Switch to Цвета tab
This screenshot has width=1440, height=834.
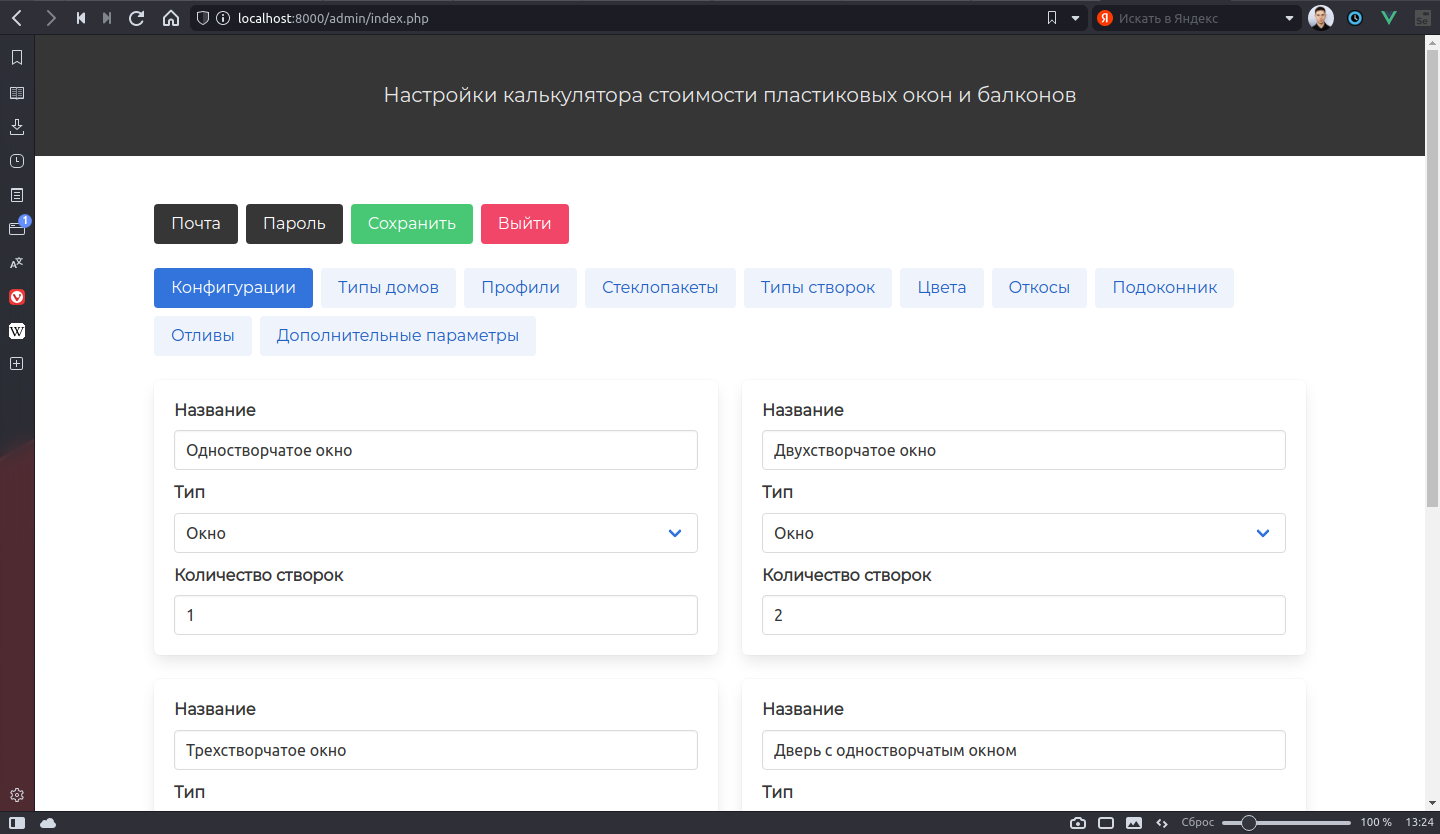942,288
